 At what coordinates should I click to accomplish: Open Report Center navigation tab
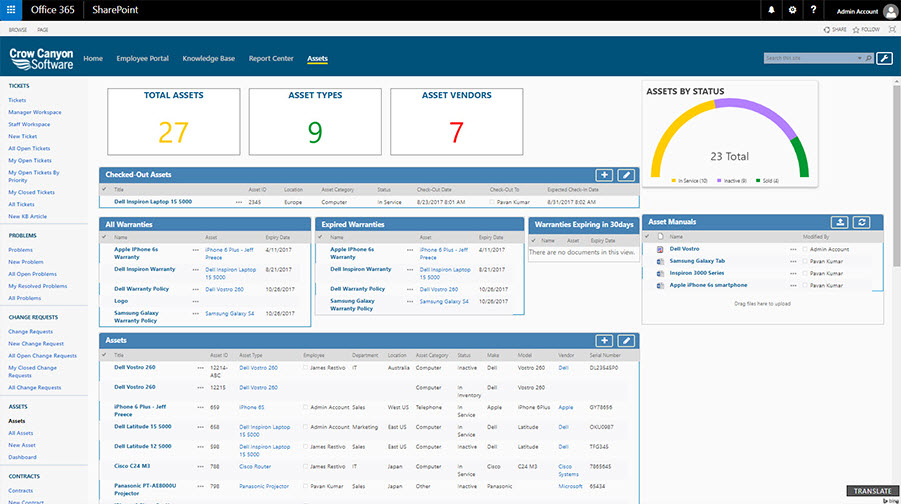pyautogui.click(x=271, y=59)
